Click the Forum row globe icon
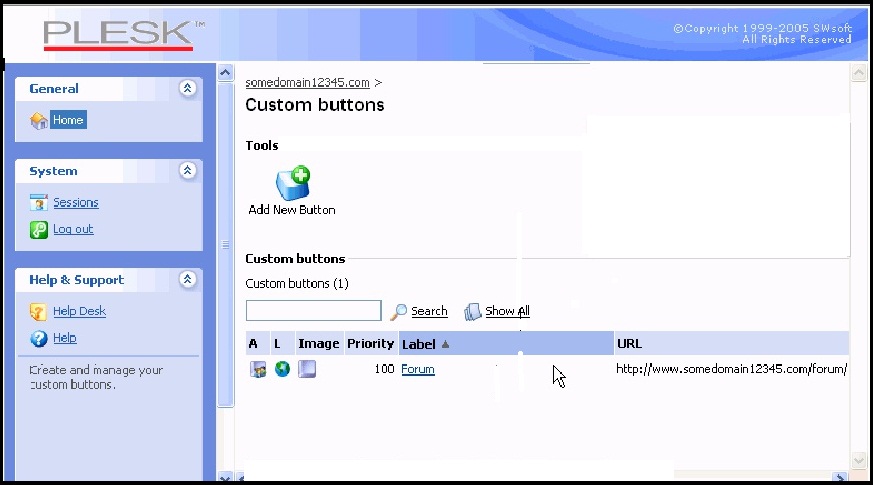Image resolution: width=873 pixels, height=485 pixels. [x=282, y=369]
